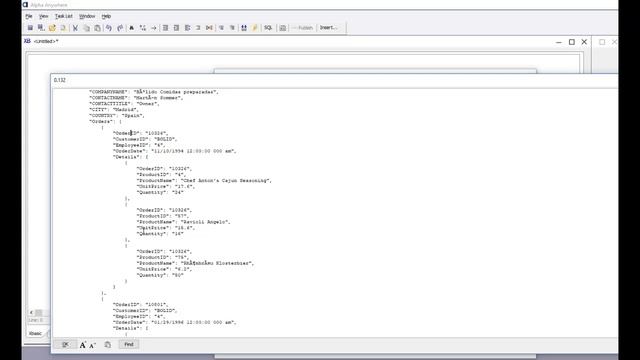Click the left-align lines toolbar icon
The height and width of the screenshot is (360, 640).
tap(187, 28)
